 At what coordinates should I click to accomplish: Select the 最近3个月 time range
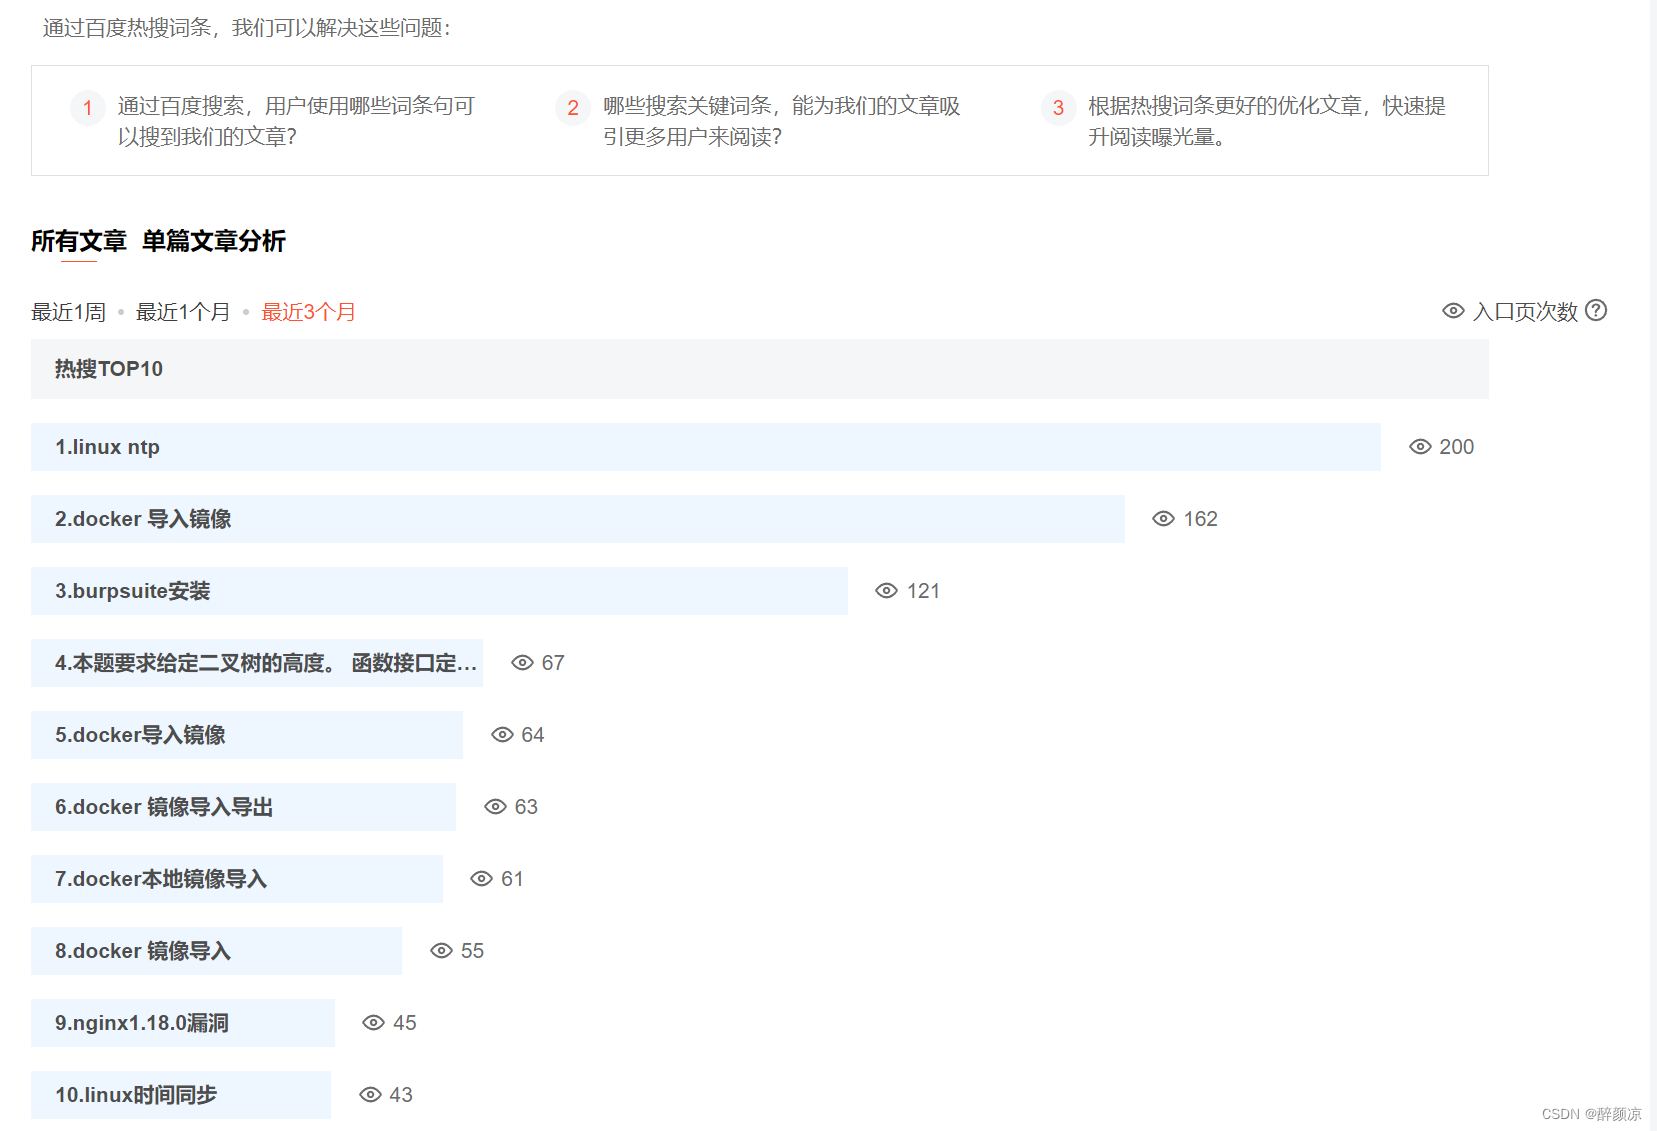point(308,312)
